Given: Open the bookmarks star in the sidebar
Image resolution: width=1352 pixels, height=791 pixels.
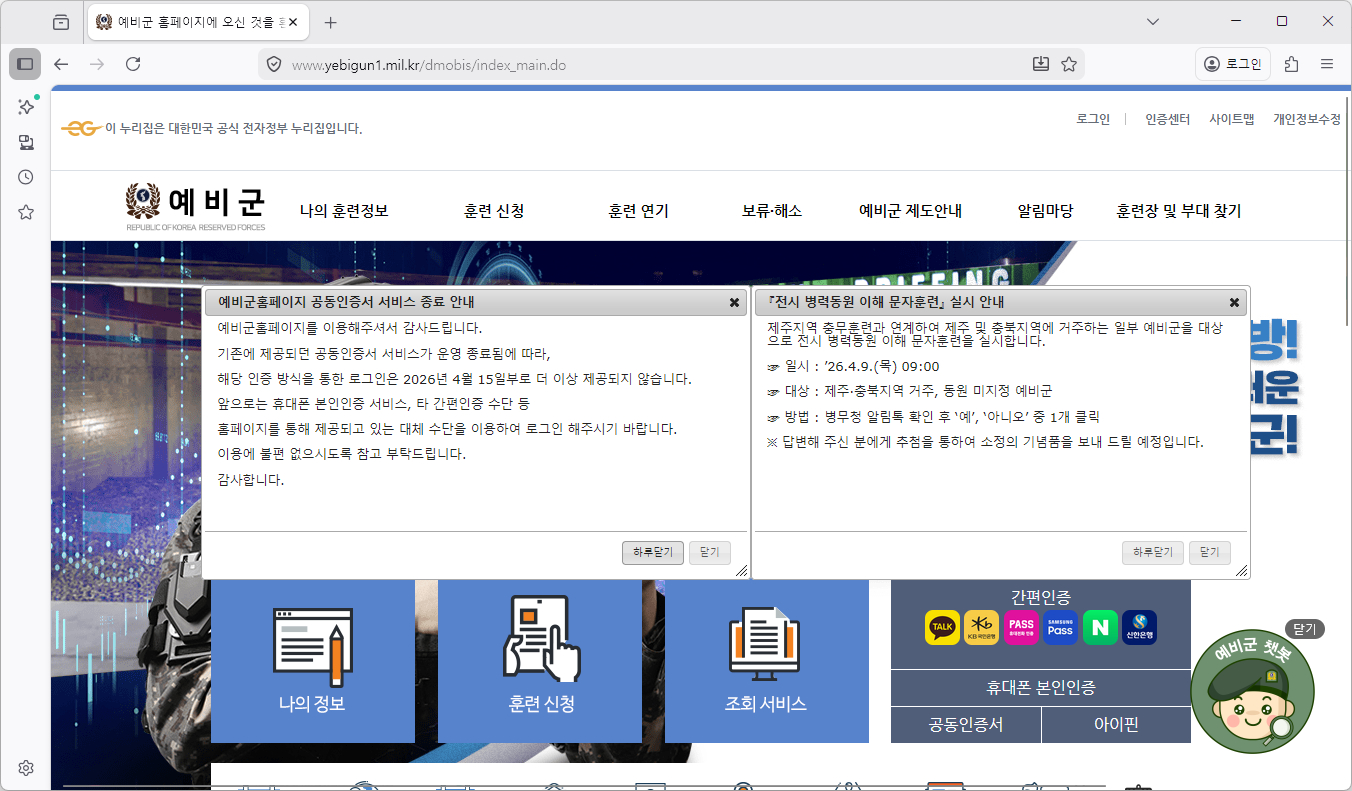Looking at the screenshot, I should click(x=26, y=212).
